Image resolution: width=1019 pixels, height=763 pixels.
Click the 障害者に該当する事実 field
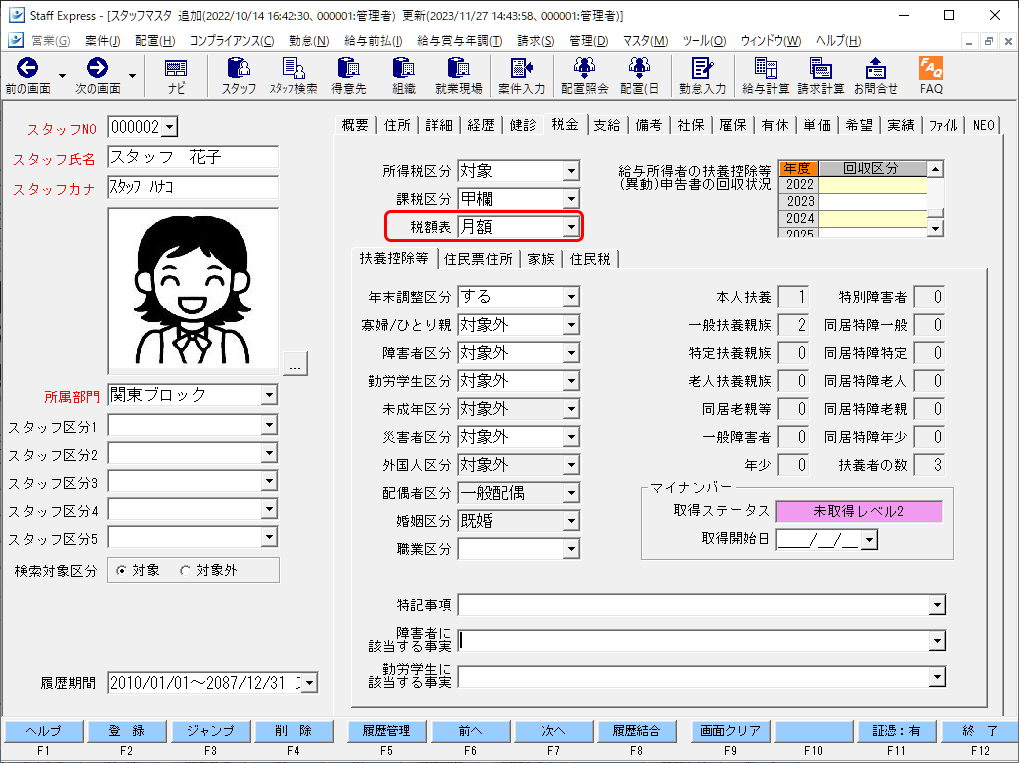(701, 641)
